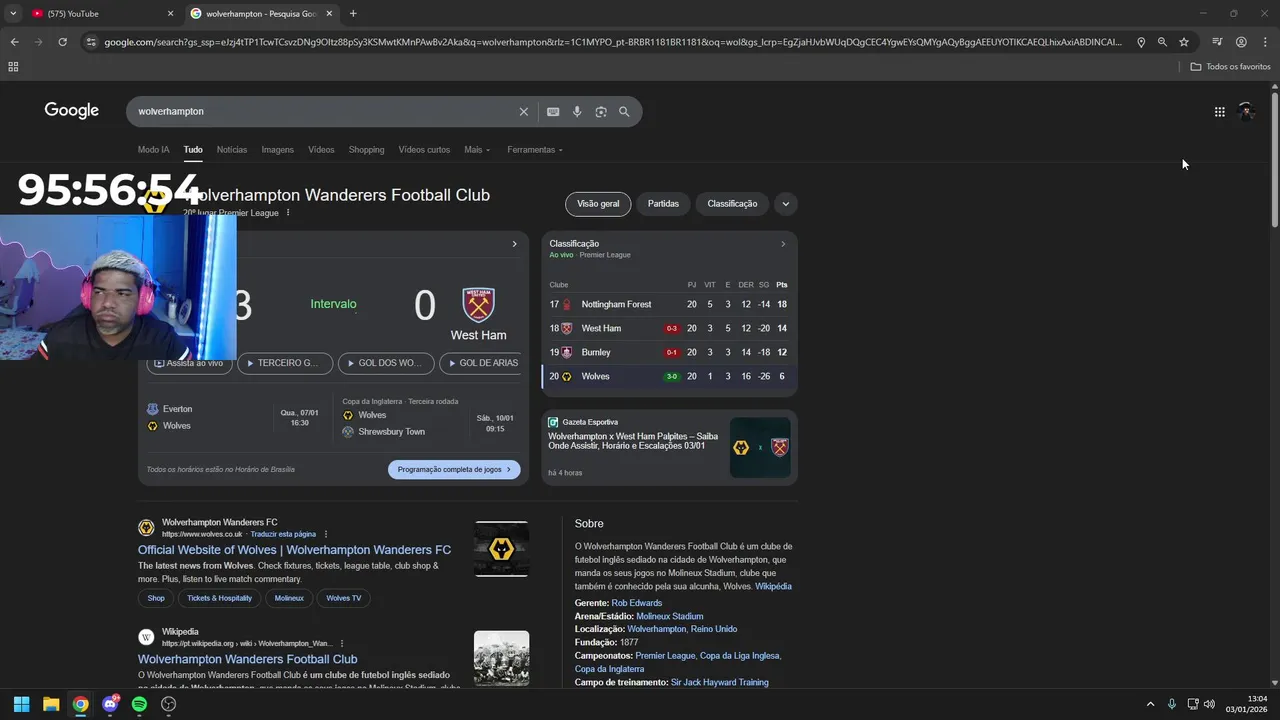
Task: Open Wikipedia Wolverhampton Wanderers Football Club result
Action: tap(247, 659)
